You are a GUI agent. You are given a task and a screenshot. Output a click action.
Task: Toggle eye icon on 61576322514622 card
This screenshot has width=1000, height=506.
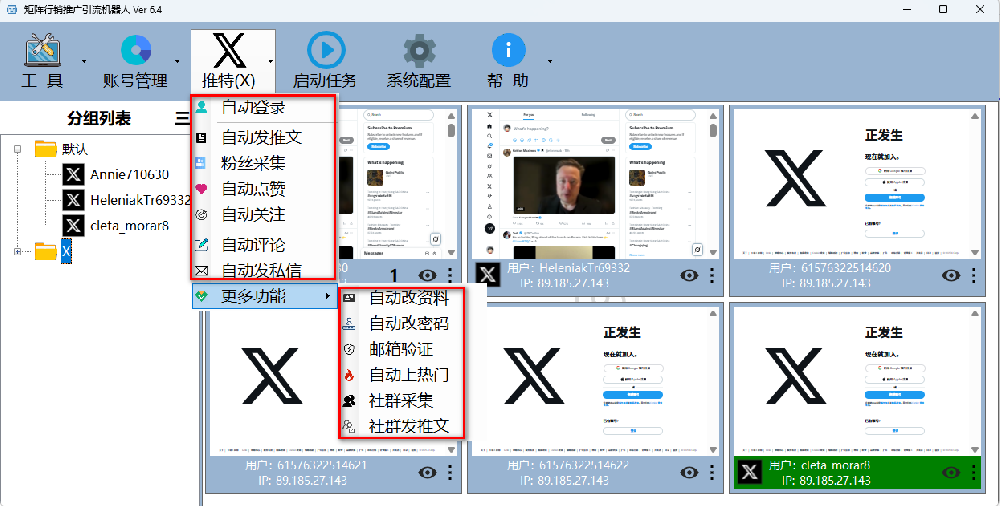[689, 472]
